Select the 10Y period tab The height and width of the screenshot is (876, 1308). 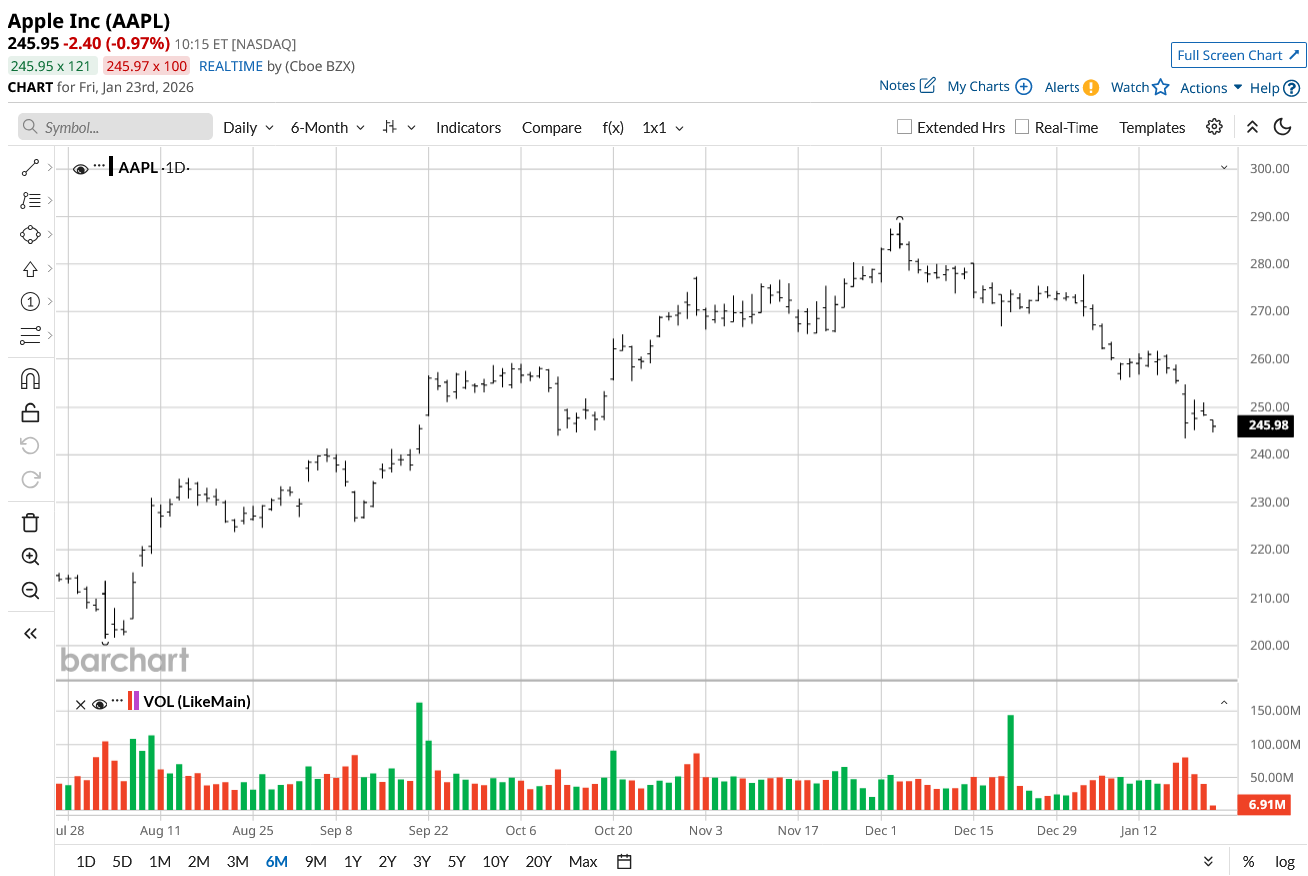495,862
